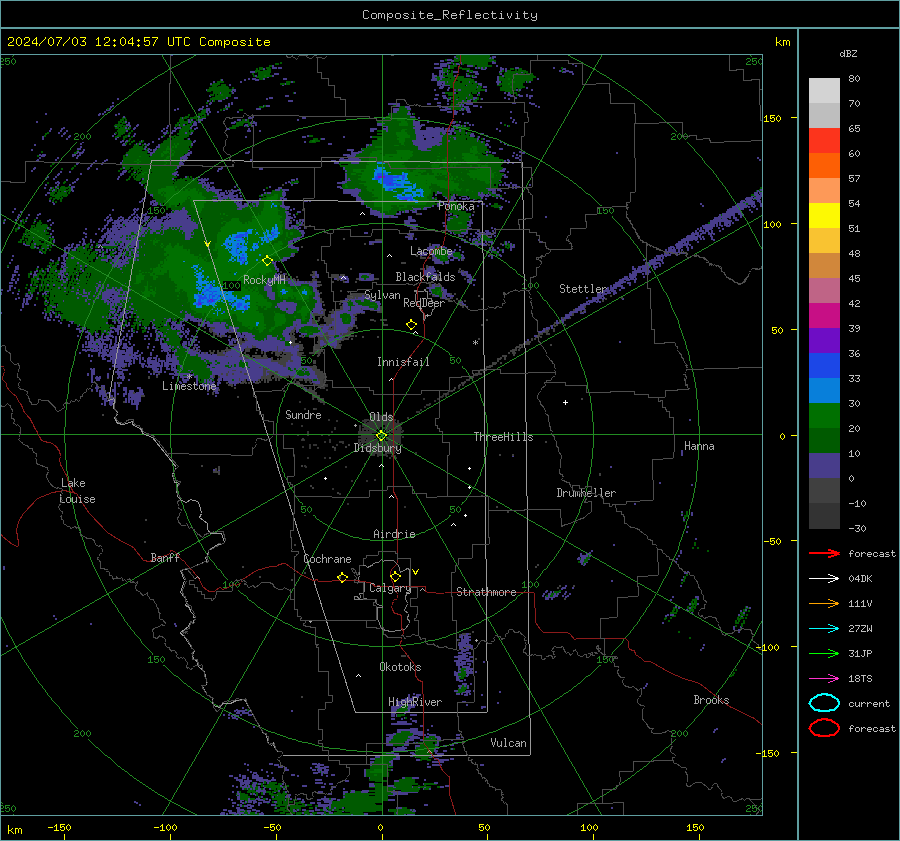Click the Composite_Reflectivity title
This screenshot has width=900, height=841.
(x=450, y=15)
